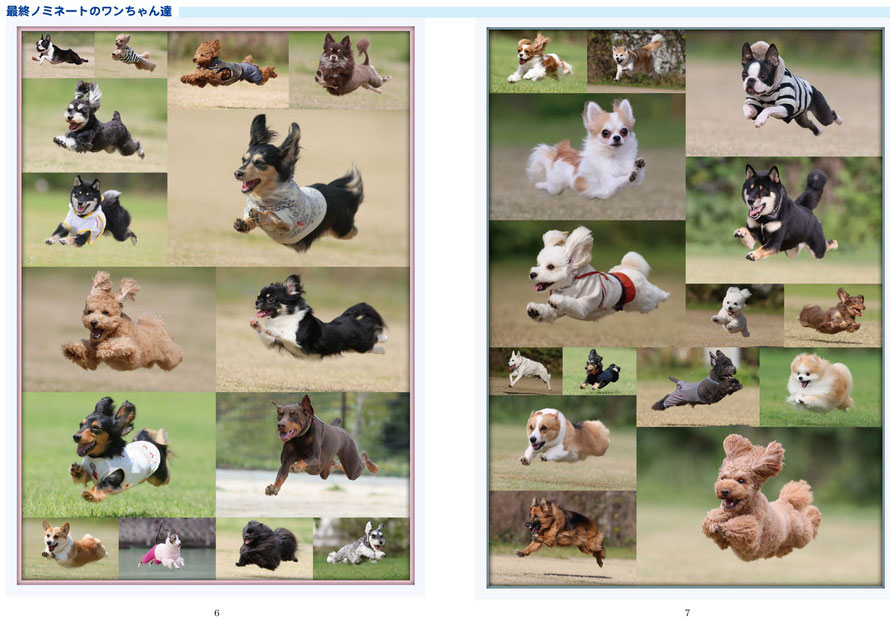Open the small black dachshund on grass photo
Viewport: 890px width, 620px height.
tap(599, 371)
